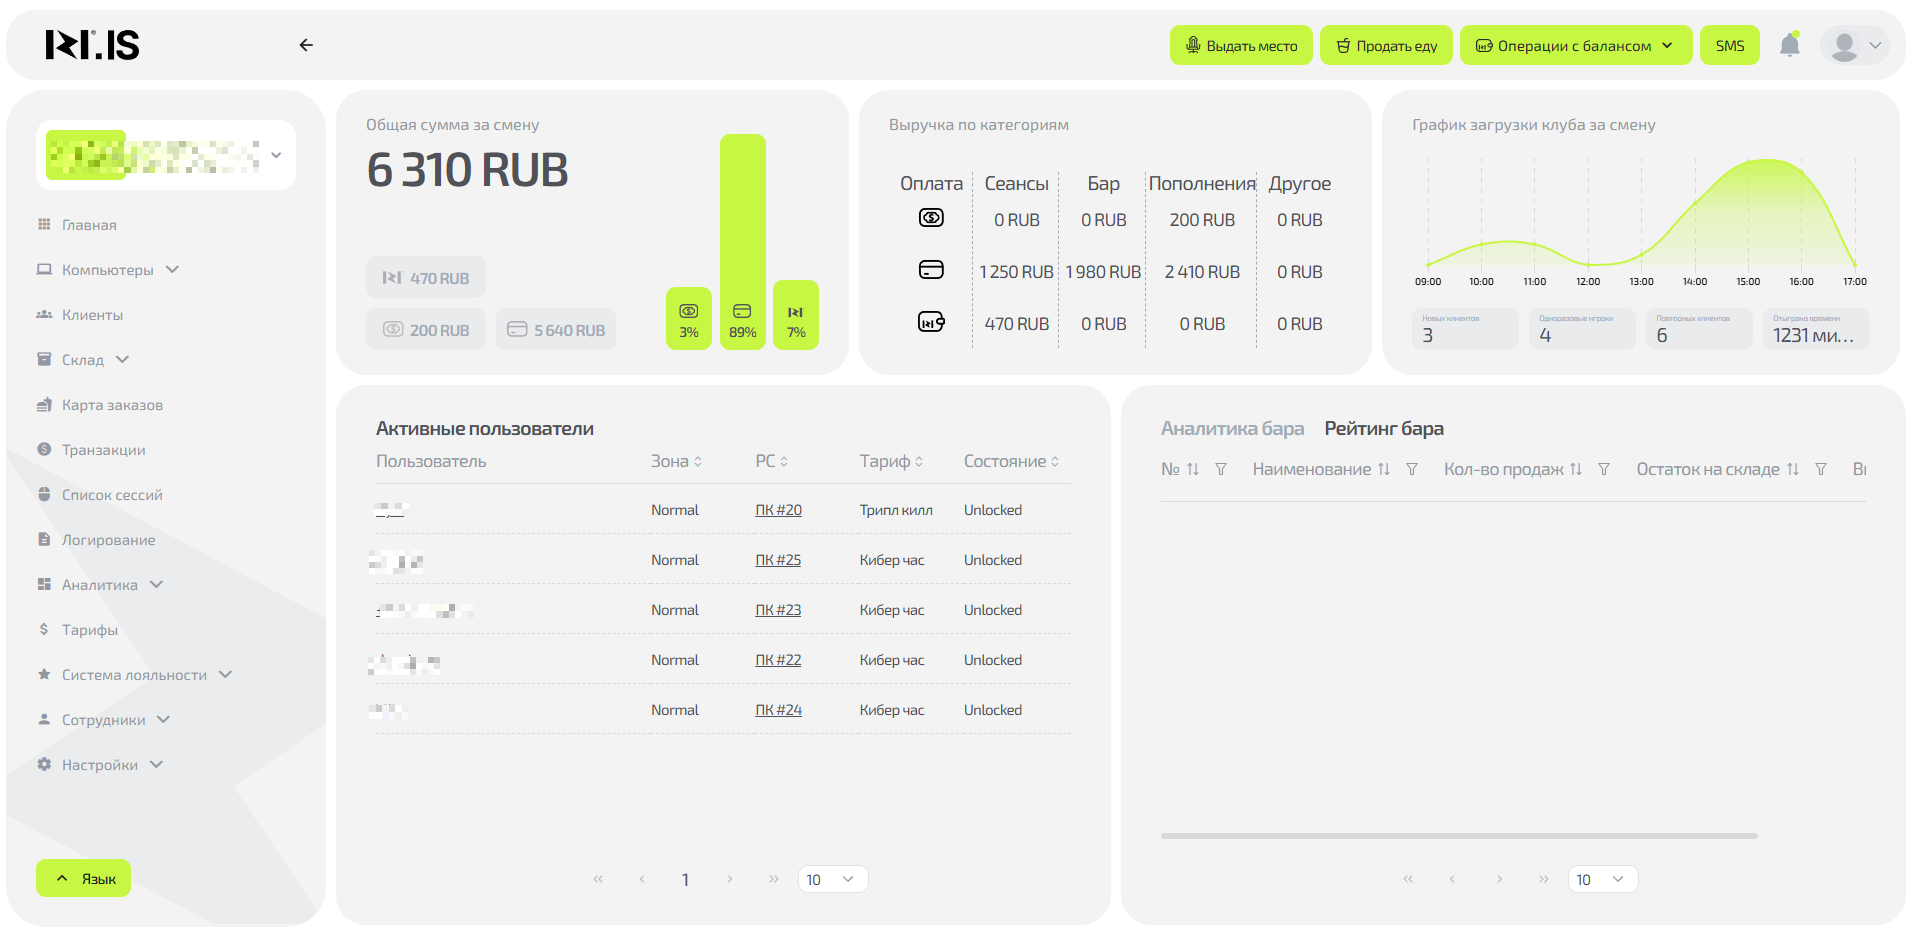Click the cash payment icon in revenue table
The height and width of the screenshot is (929, 1907).
click(x=931, y=218)
